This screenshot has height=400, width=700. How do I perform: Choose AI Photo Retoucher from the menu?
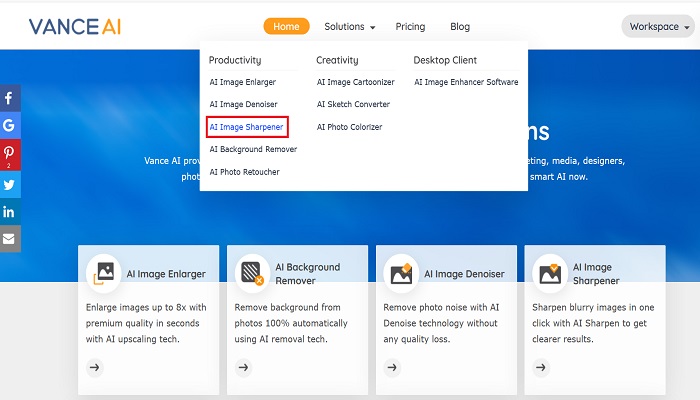245,172
